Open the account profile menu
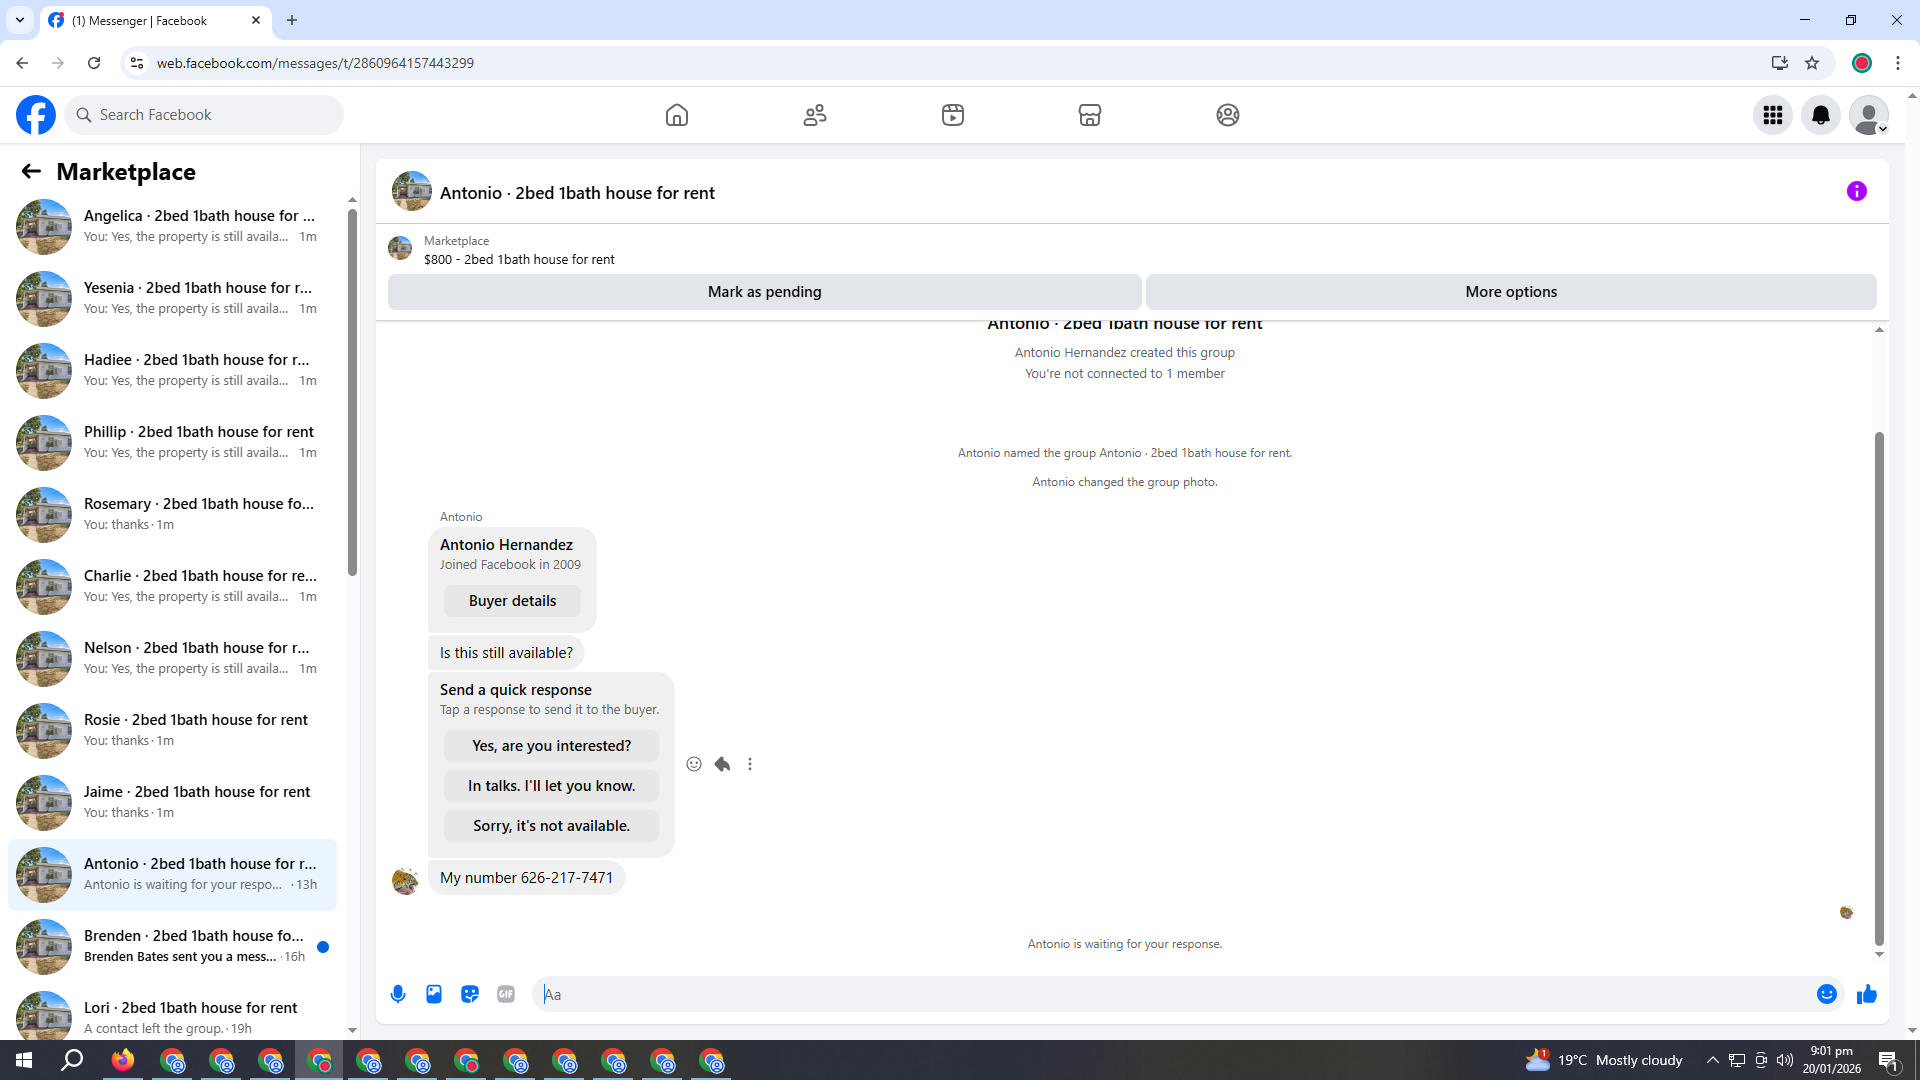This screenshot has width=1920, height=1080. point(1869,115)
